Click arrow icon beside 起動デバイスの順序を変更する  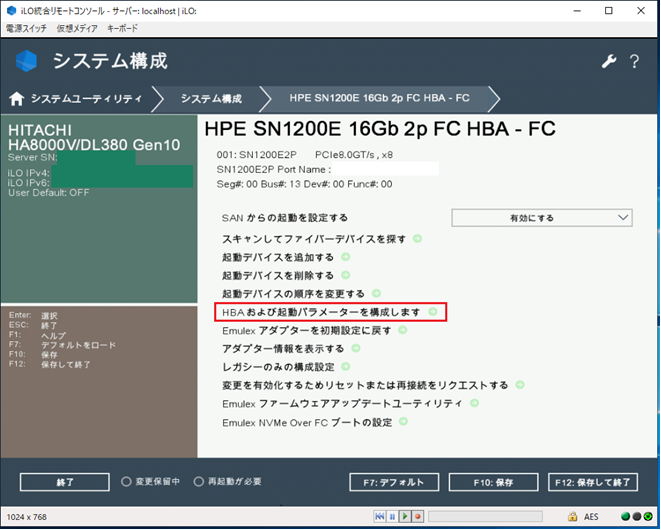point(376,293)
